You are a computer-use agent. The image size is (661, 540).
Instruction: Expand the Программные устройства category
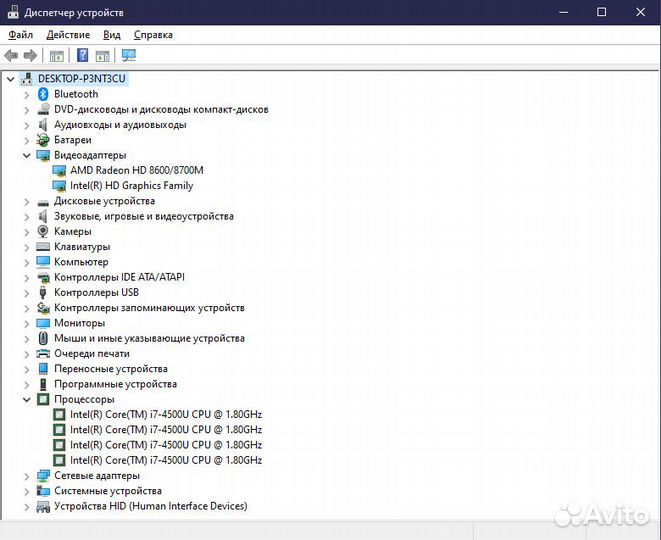27,384
